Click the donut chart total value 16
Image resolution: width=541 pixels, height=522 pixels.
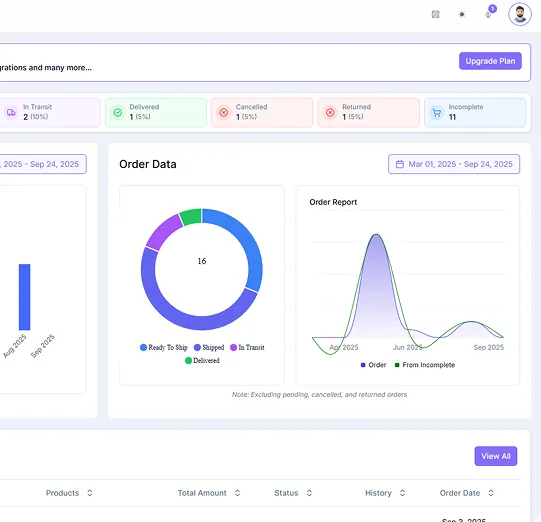[x=202, y=261]
